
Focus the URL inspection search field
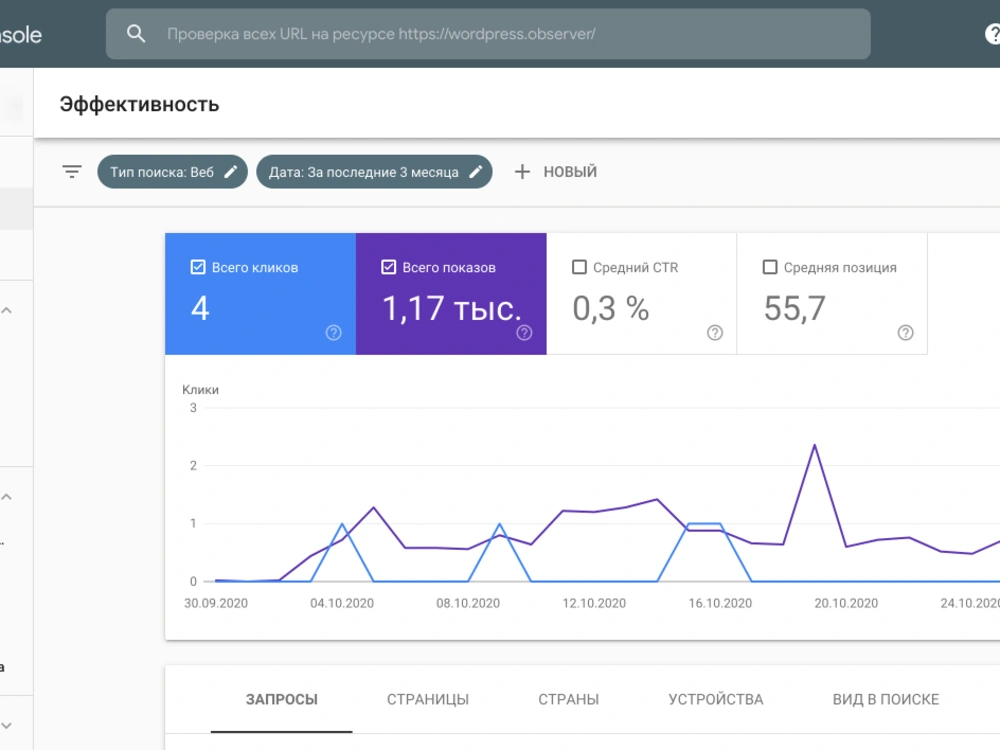tap(488, 34)
